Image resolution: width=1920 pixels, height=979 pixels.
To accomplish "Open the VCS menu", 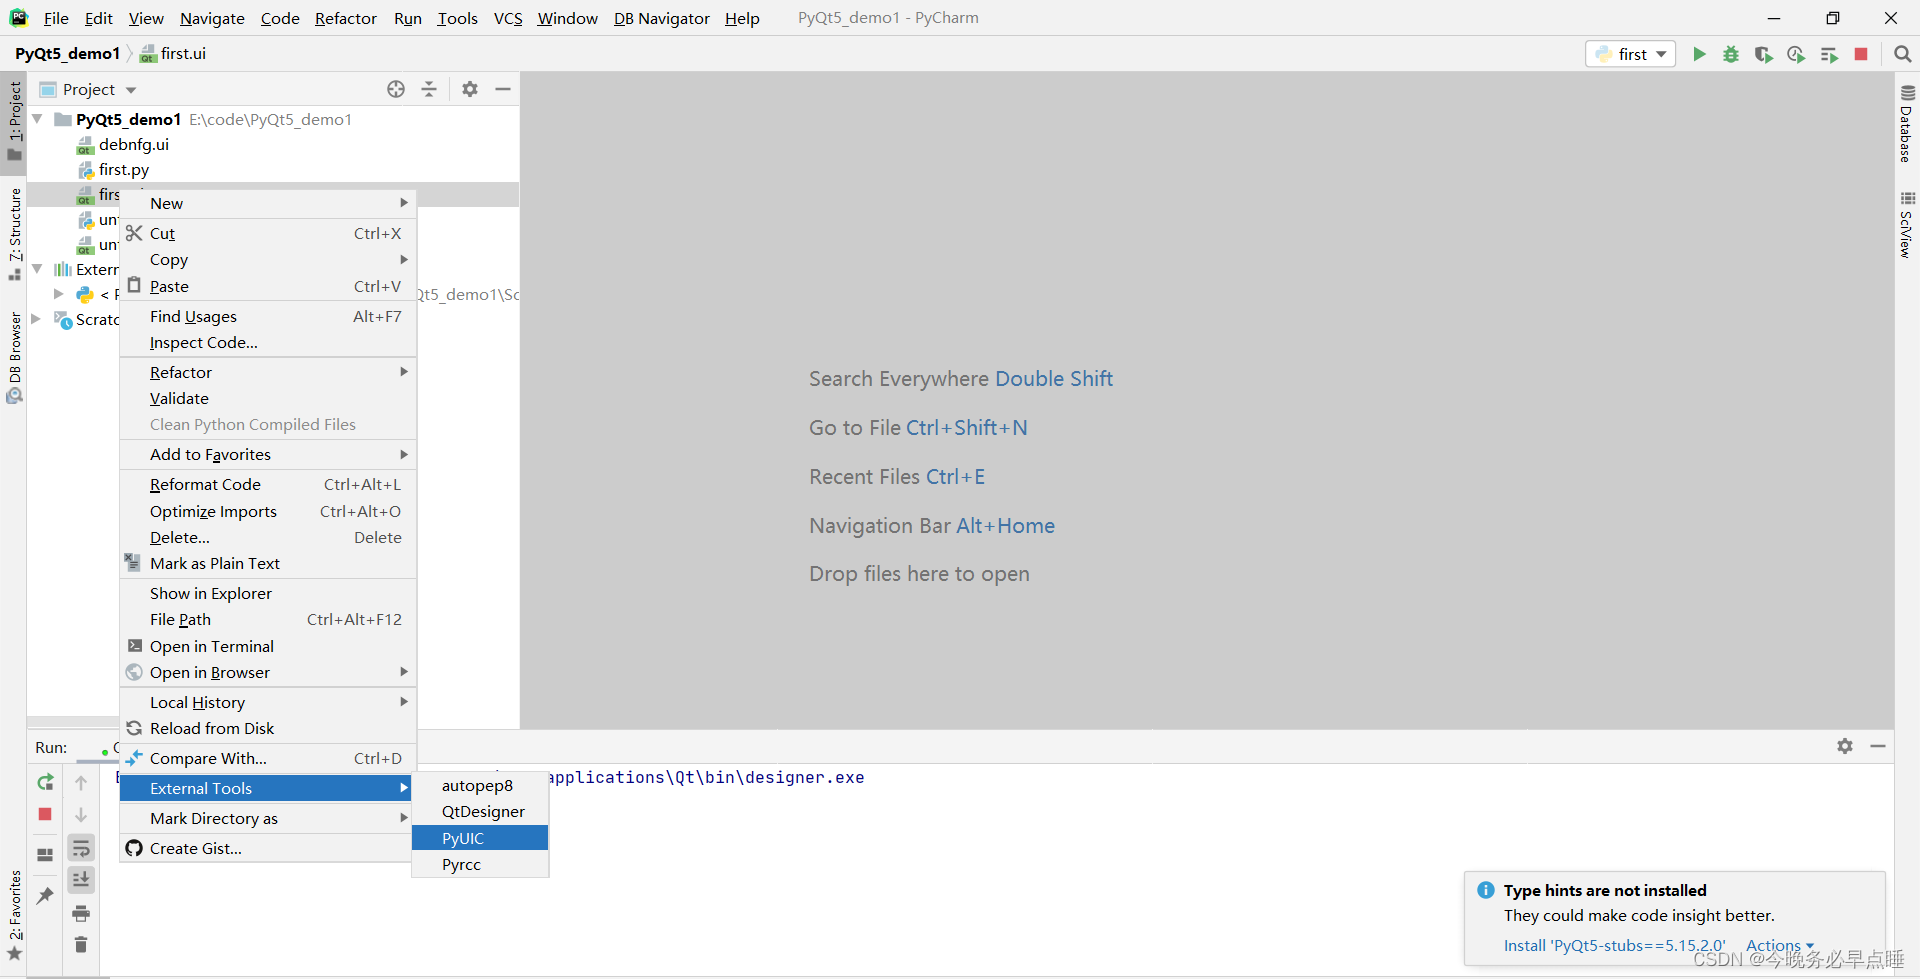I will (508, 18).
